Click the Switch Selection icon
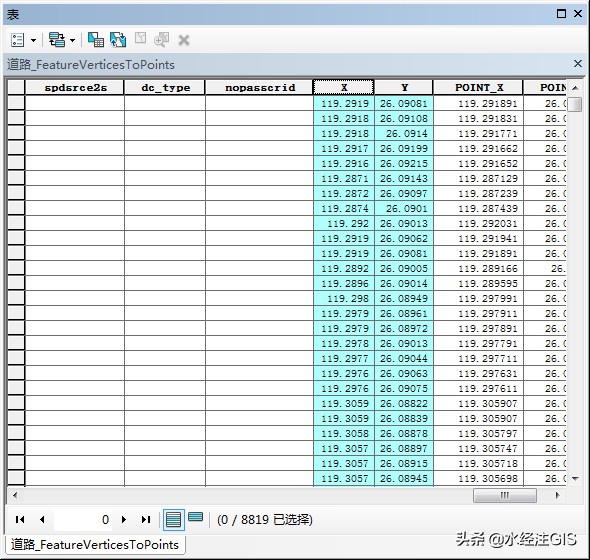590x560 pixels. [x=118, y=40]
